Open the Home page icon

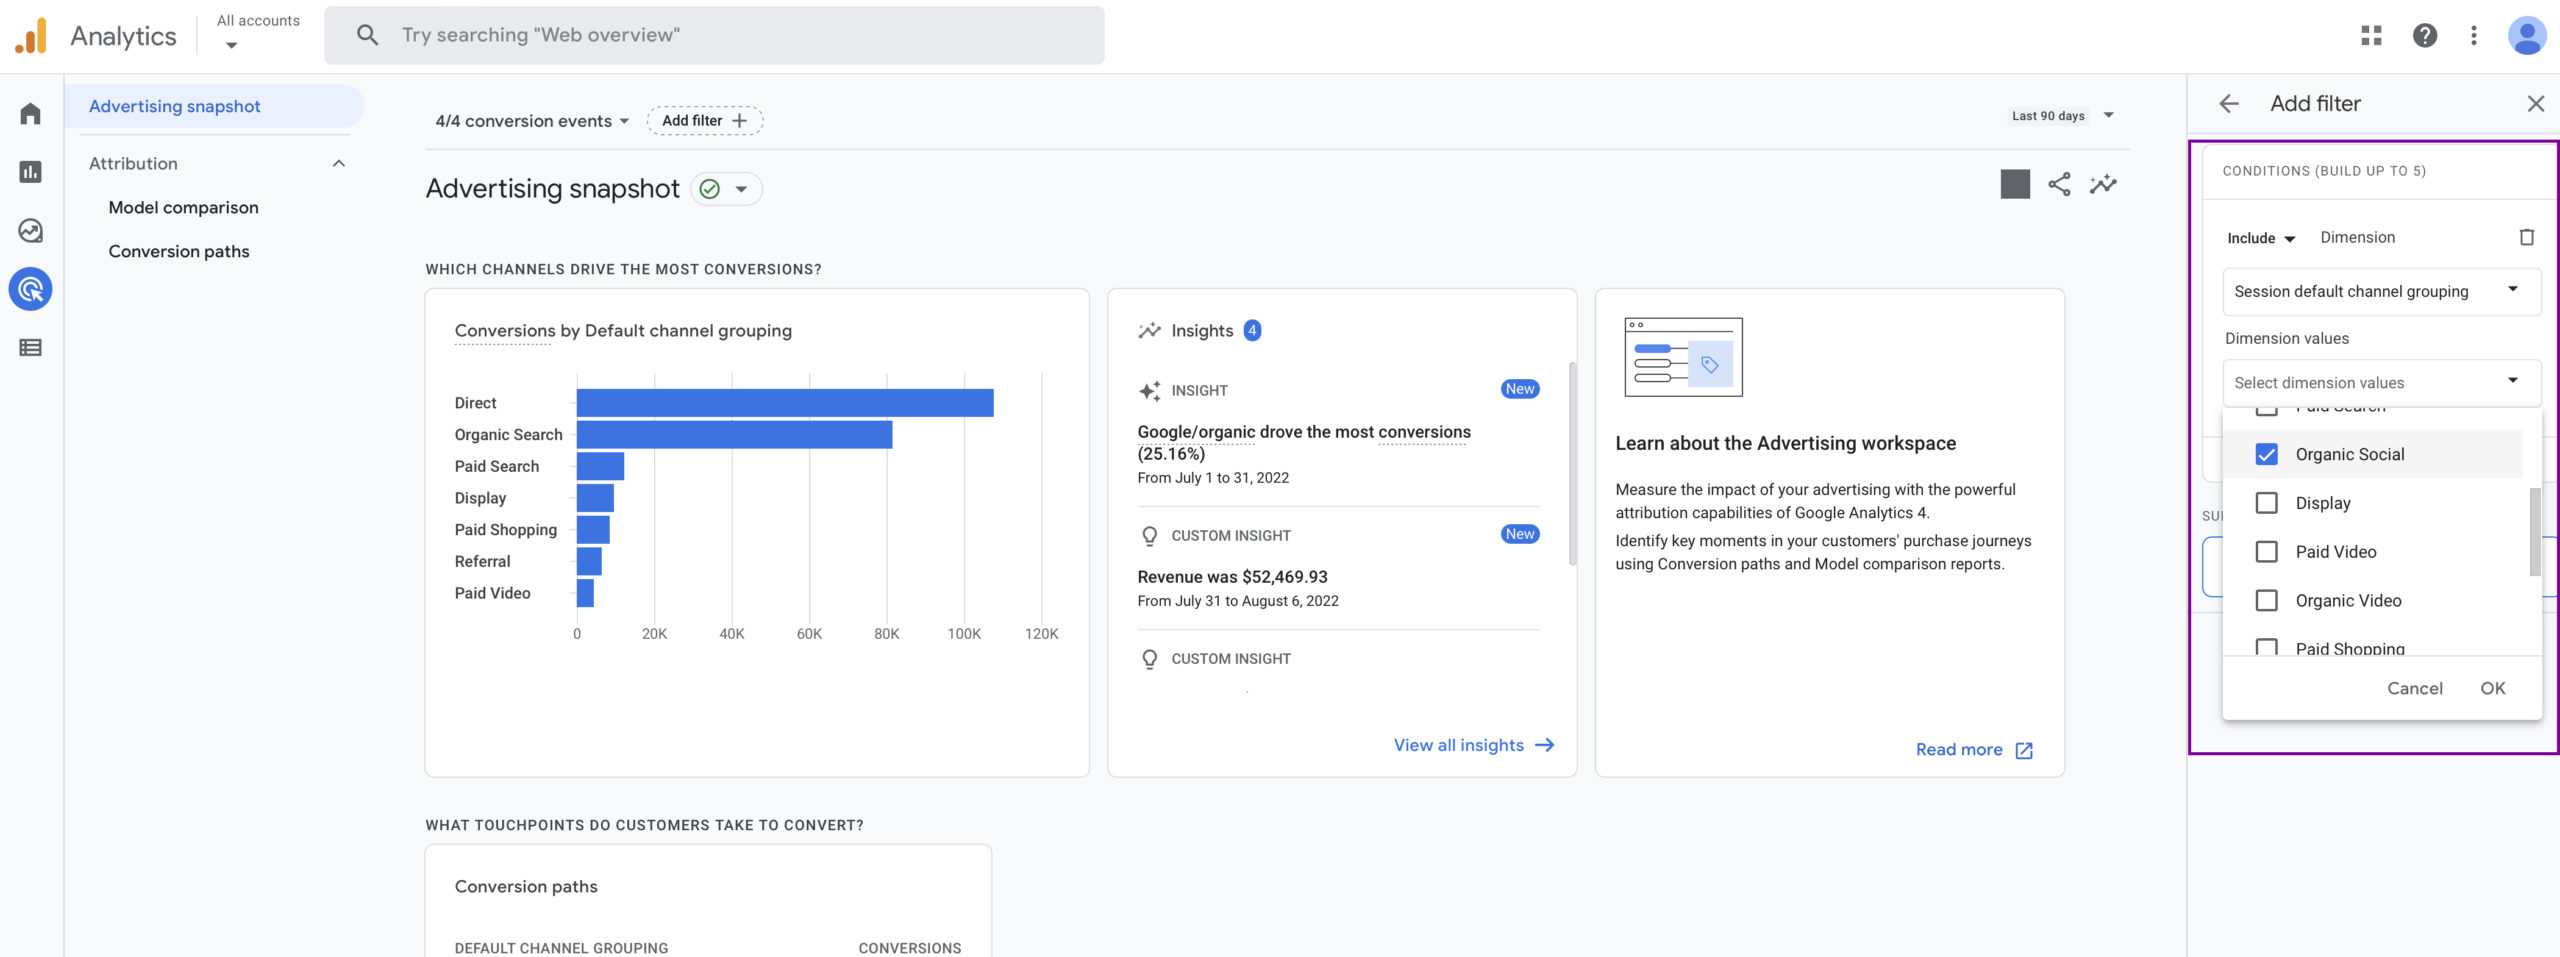click(x=30, y=113)
